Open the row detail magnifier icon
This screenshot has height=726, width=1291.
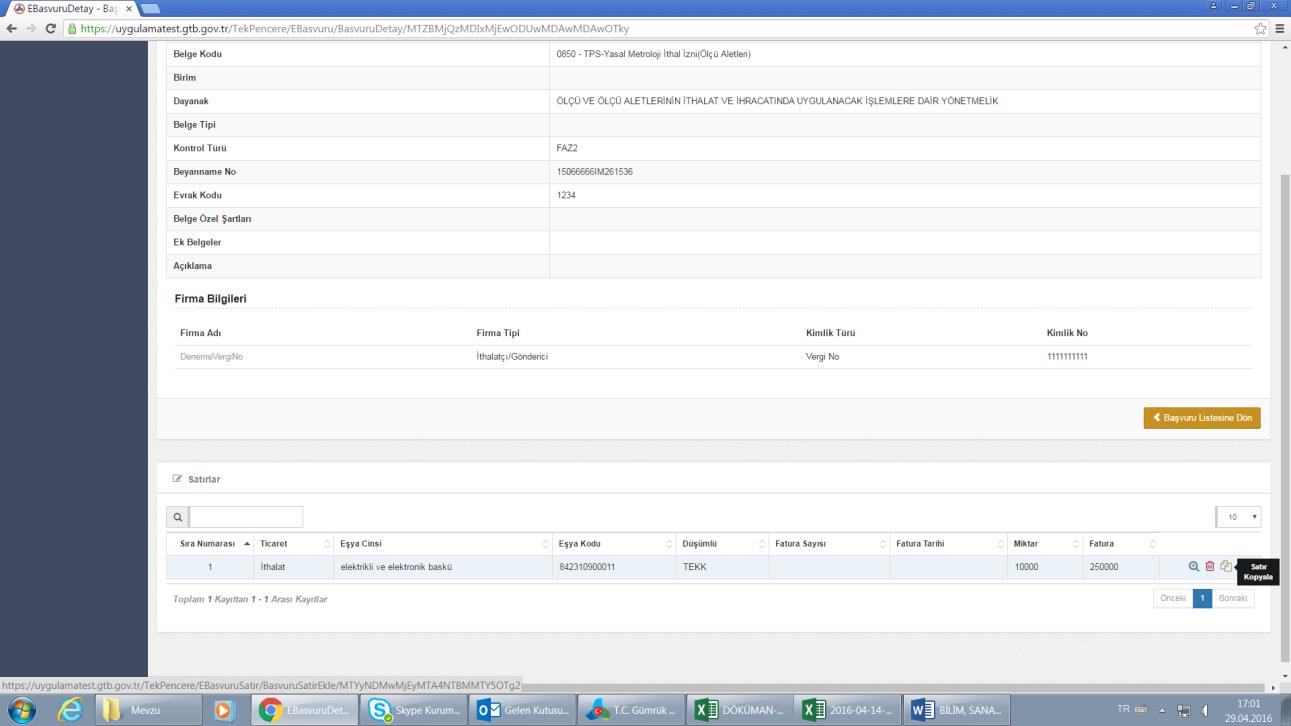pyautogui.click(x=1193, y=566)
